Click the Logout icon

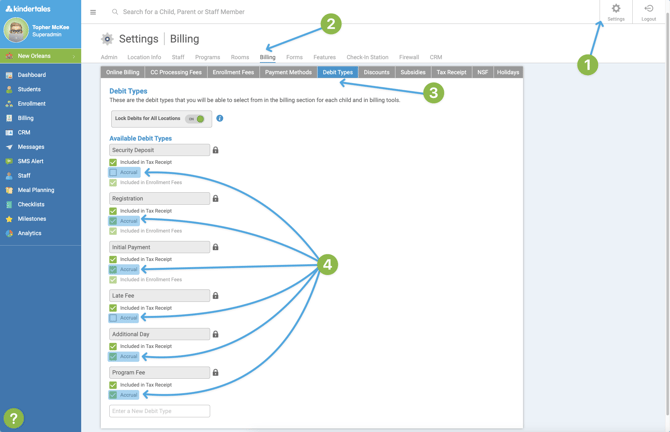pos(648,11)
